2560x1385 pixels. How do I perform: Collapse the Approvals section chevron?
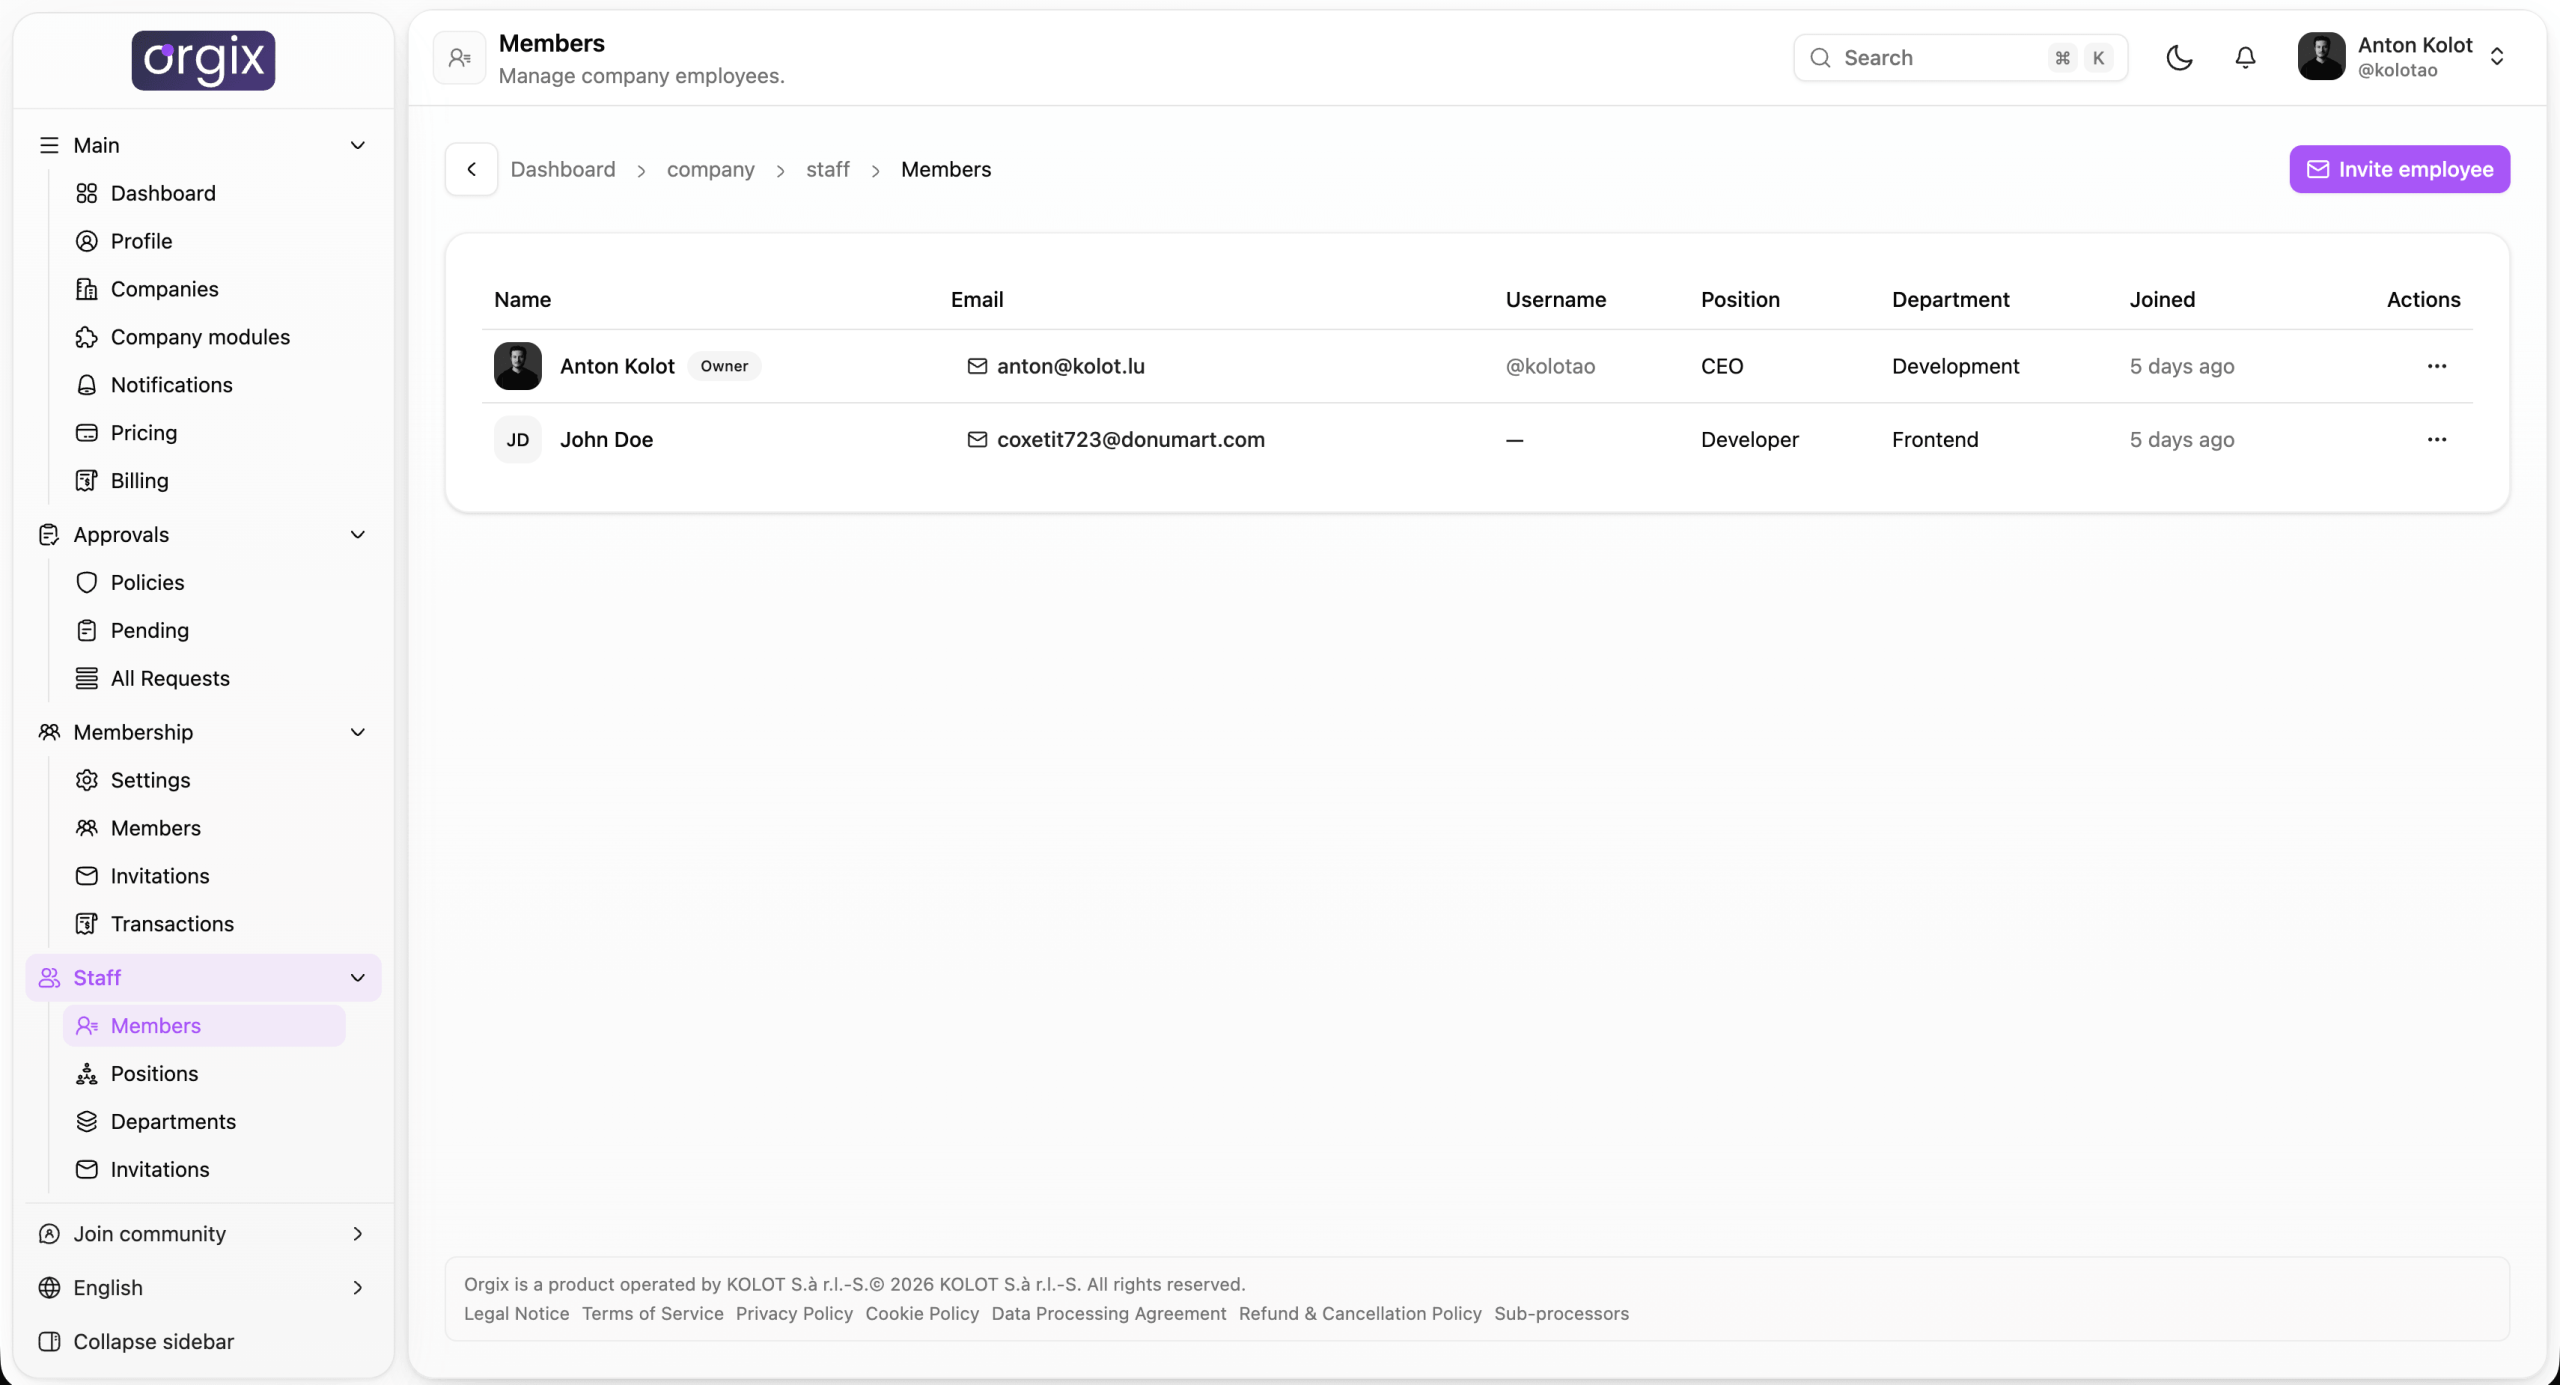tap(357, 535)
